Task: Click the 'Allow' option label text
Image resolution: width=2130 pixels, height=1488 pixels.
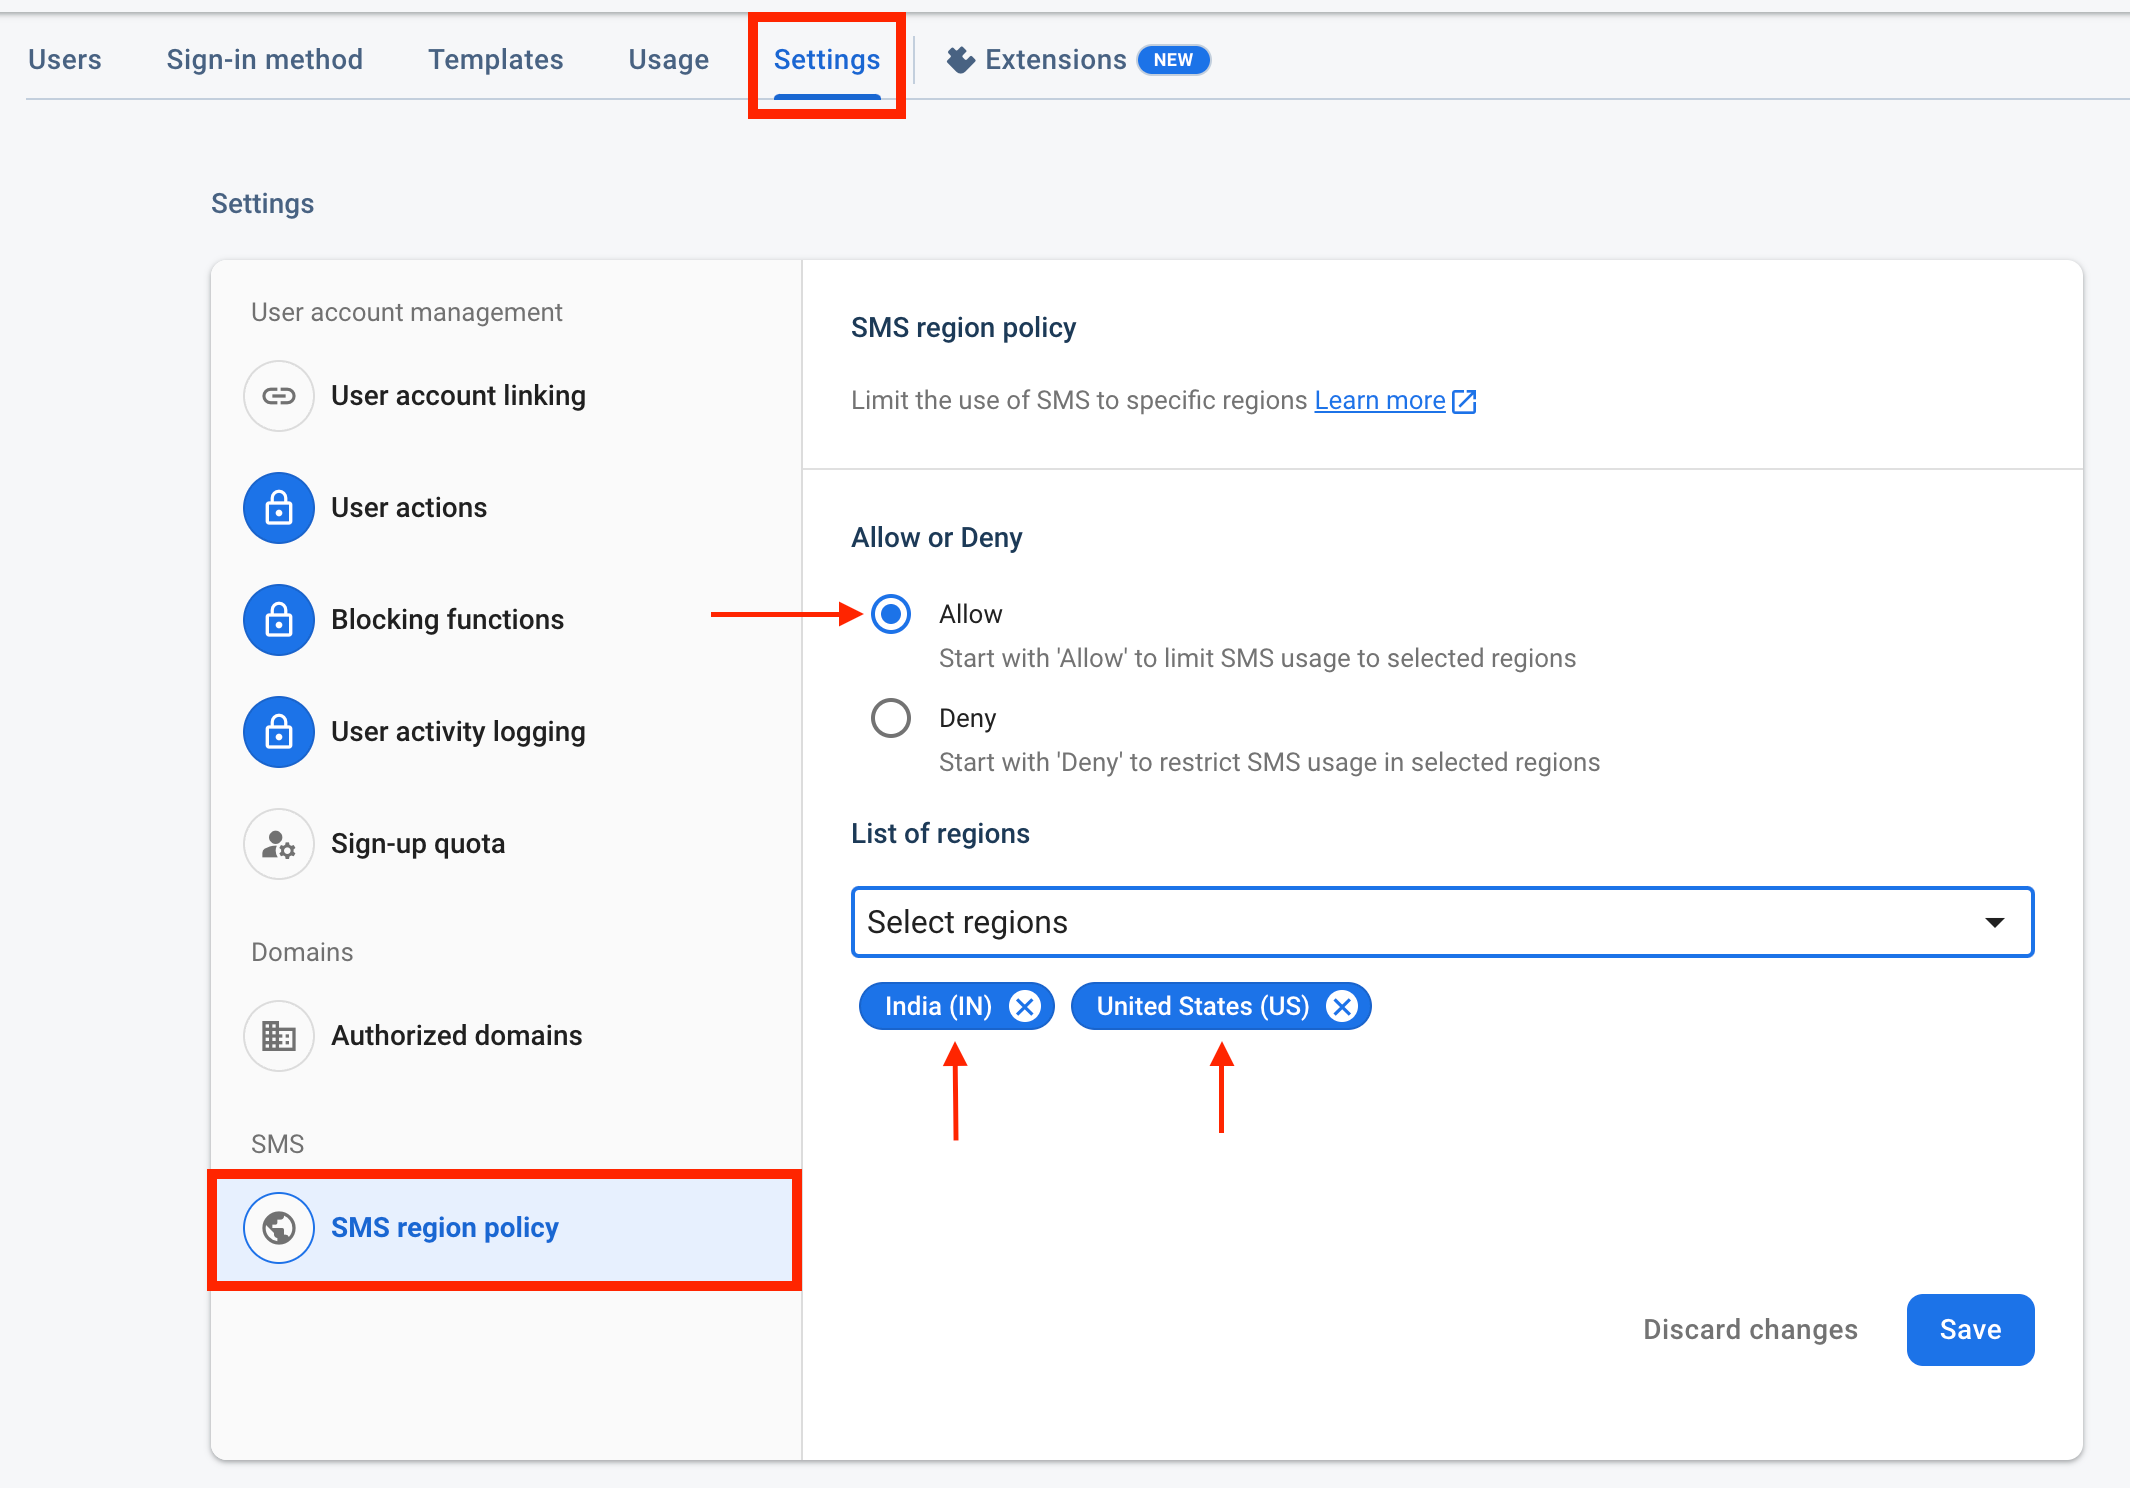Action: 970,614
